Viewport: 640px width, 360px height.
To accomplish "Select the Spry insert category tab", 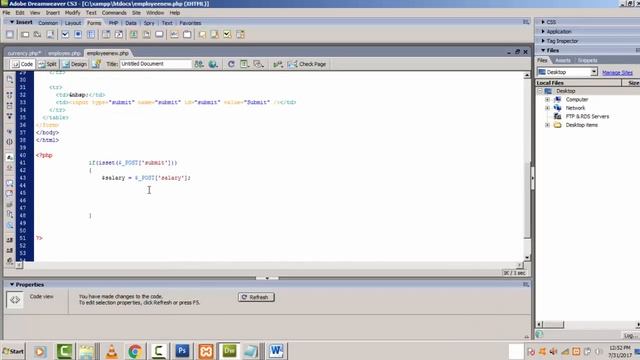I will 149,23.
